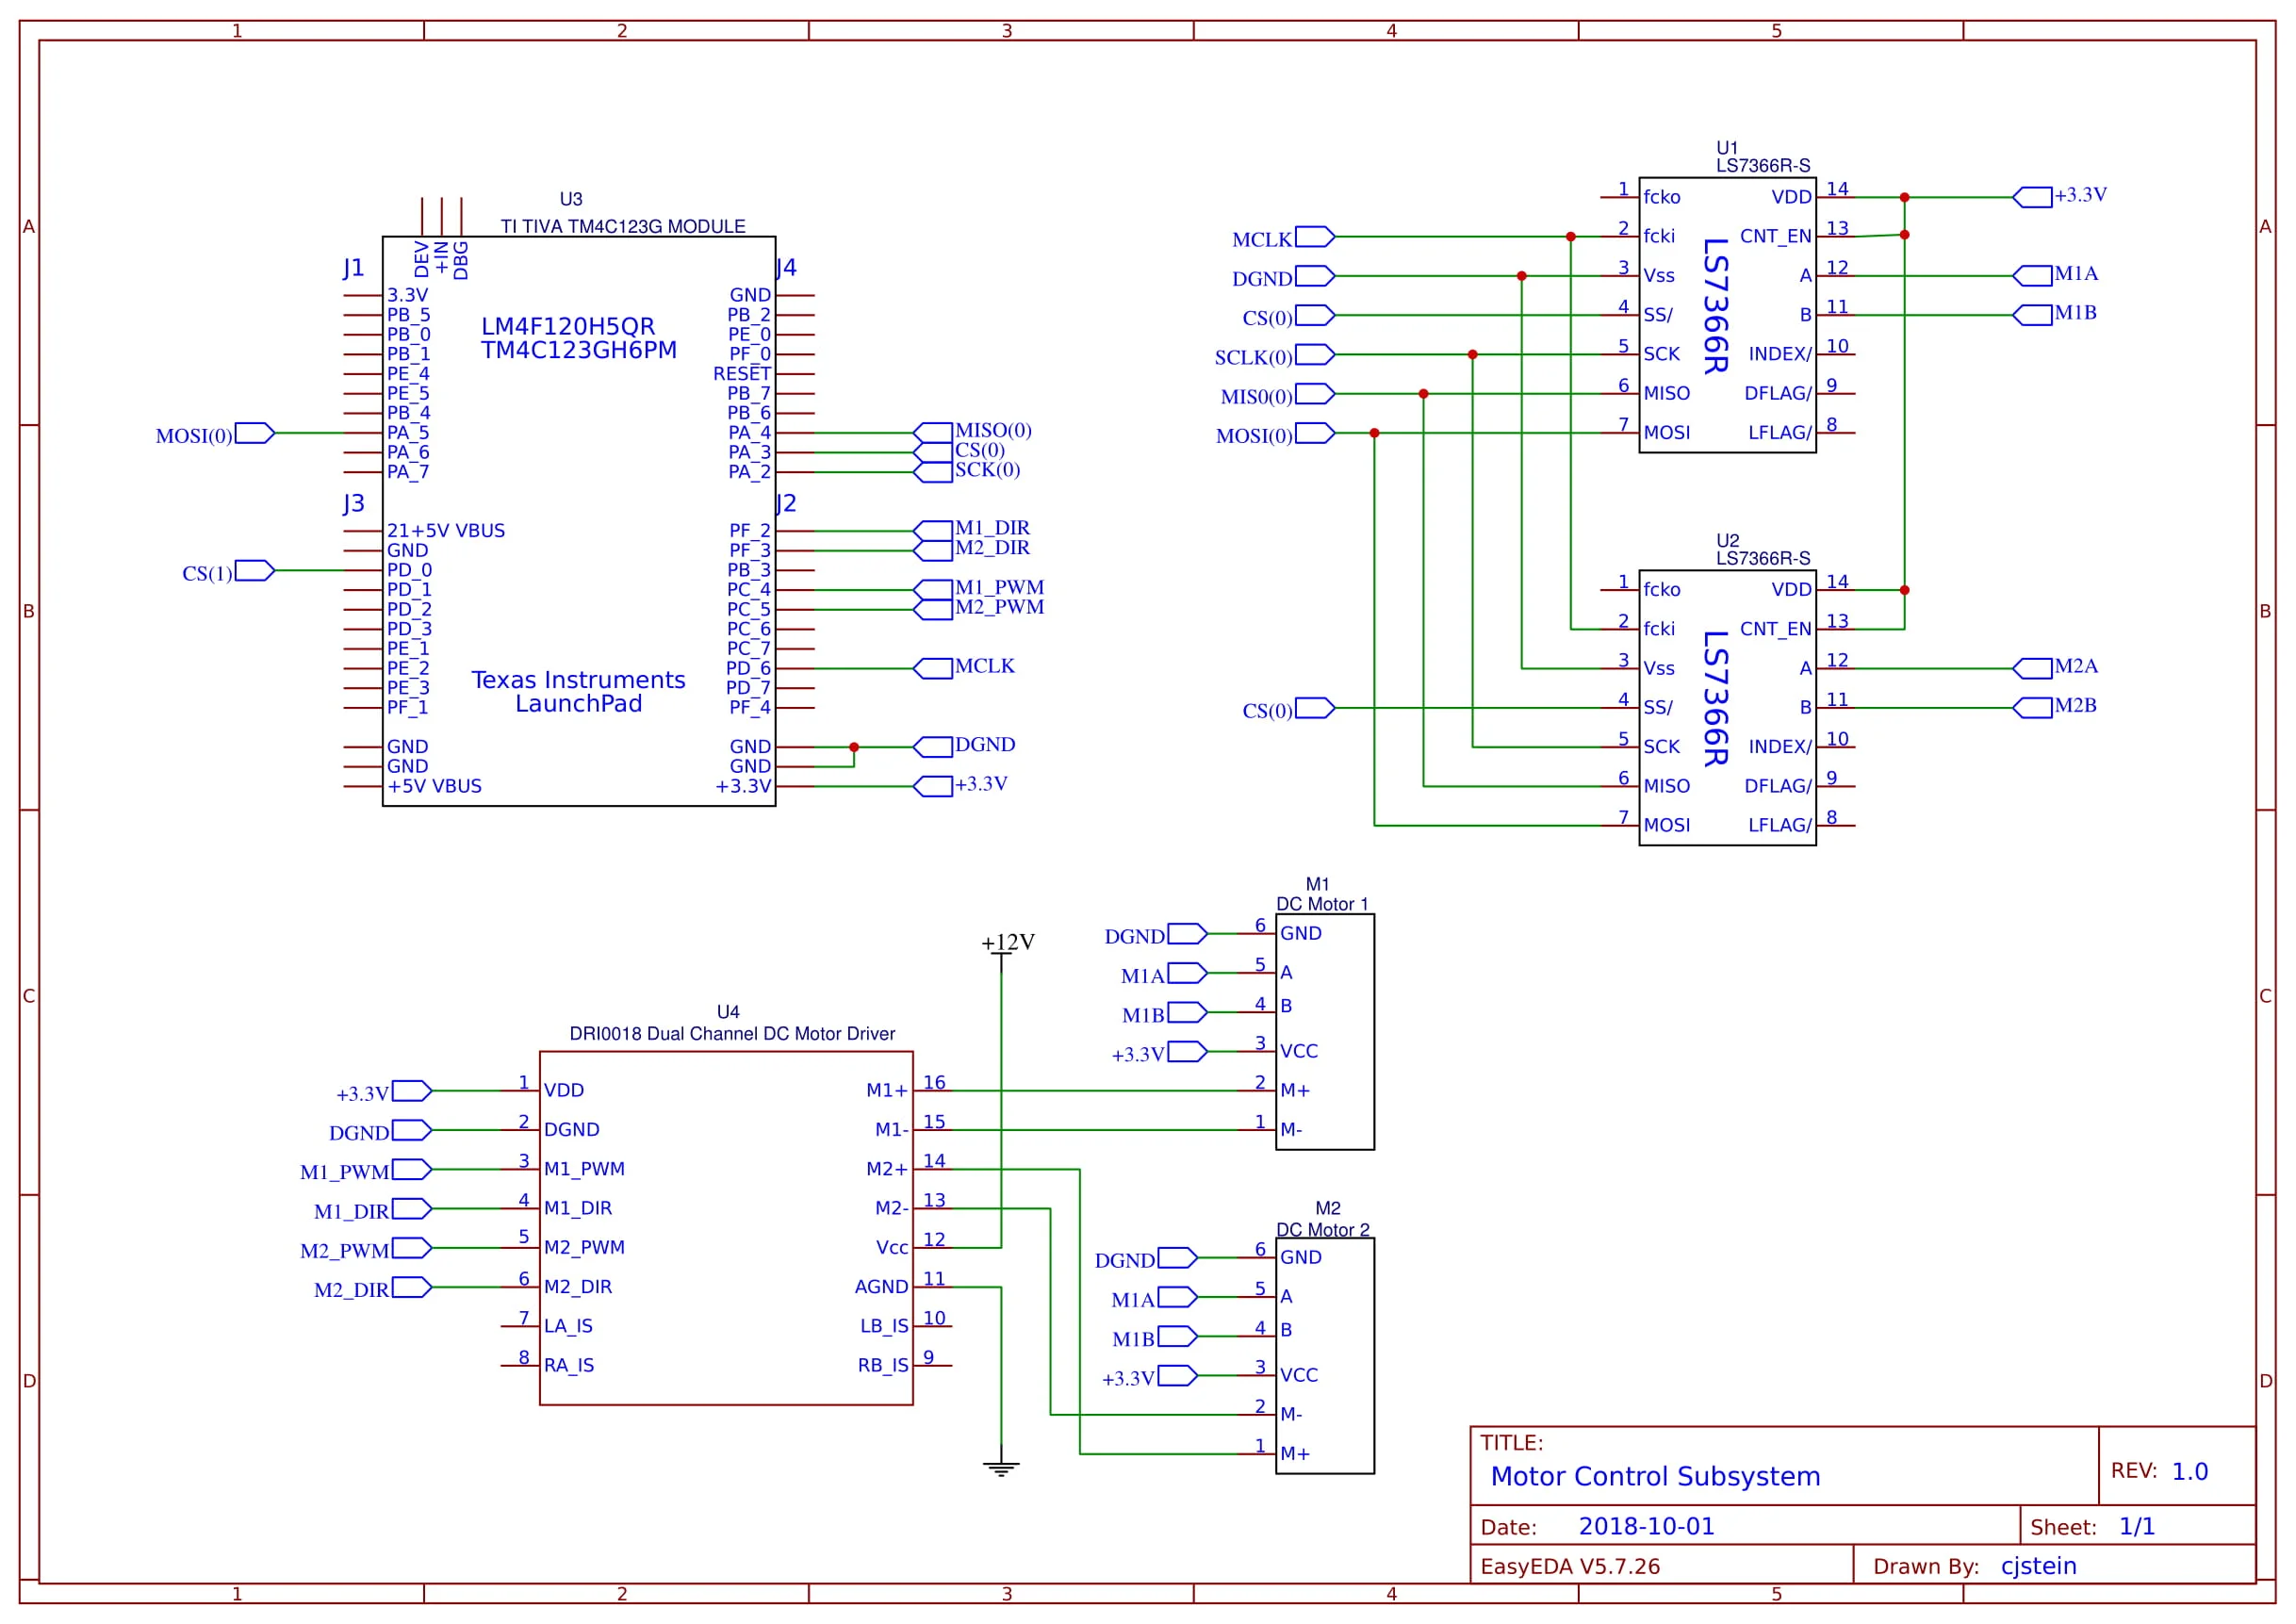Click the LFLAG/ pin name on U2
The height and width of the screenshot is (1624, 2296).
(x=1780, y=825)
